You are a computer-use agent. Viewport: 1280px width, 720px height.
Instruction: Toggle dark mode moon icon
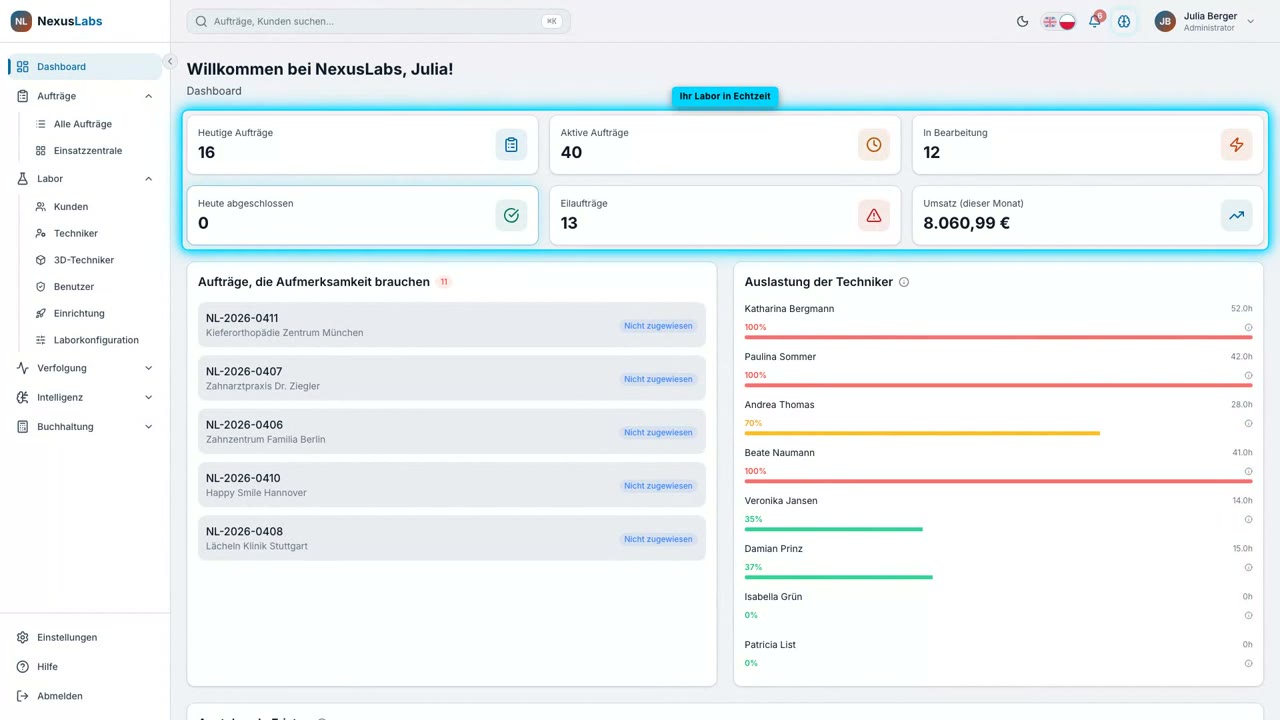[1022, 21]
